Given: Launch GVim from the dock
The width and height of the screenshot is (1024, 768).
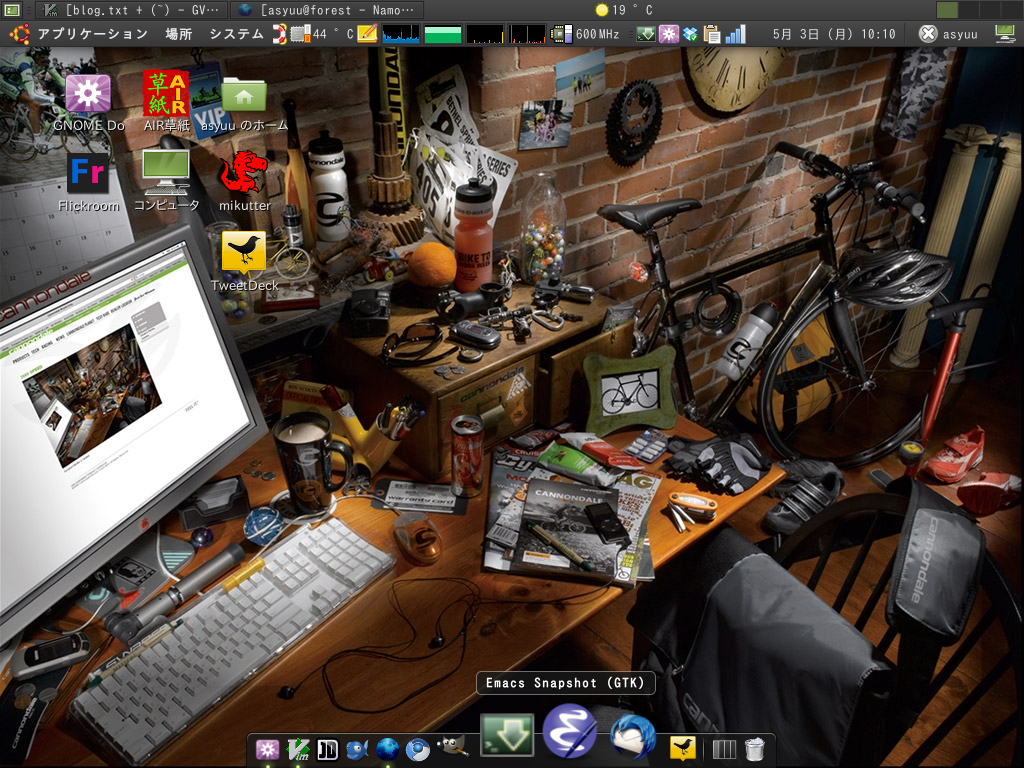Looking at the screenshot, I should [297, 749].
